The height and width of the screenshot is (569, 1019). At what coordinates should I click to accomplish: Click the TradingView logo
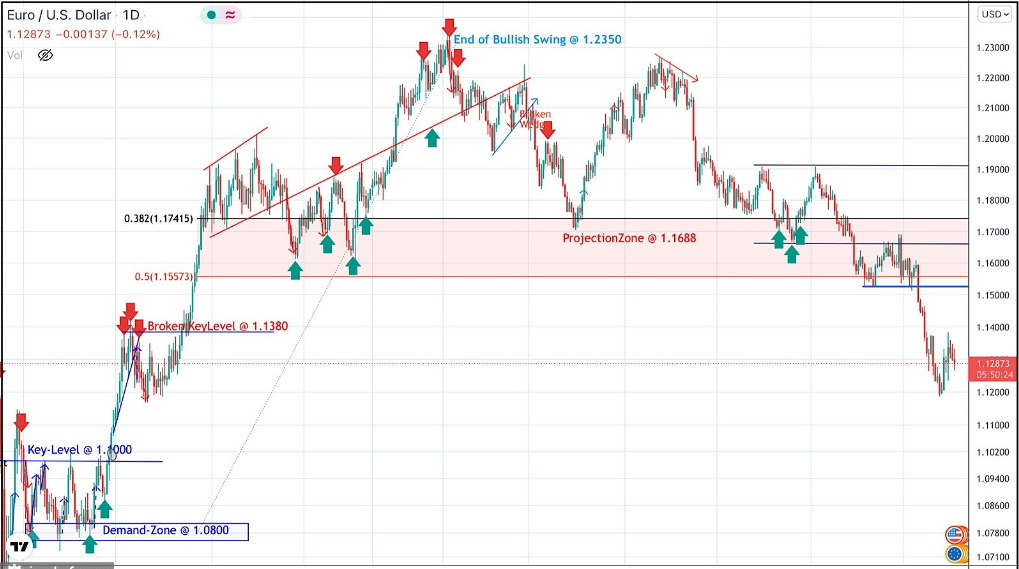point(19,548)
